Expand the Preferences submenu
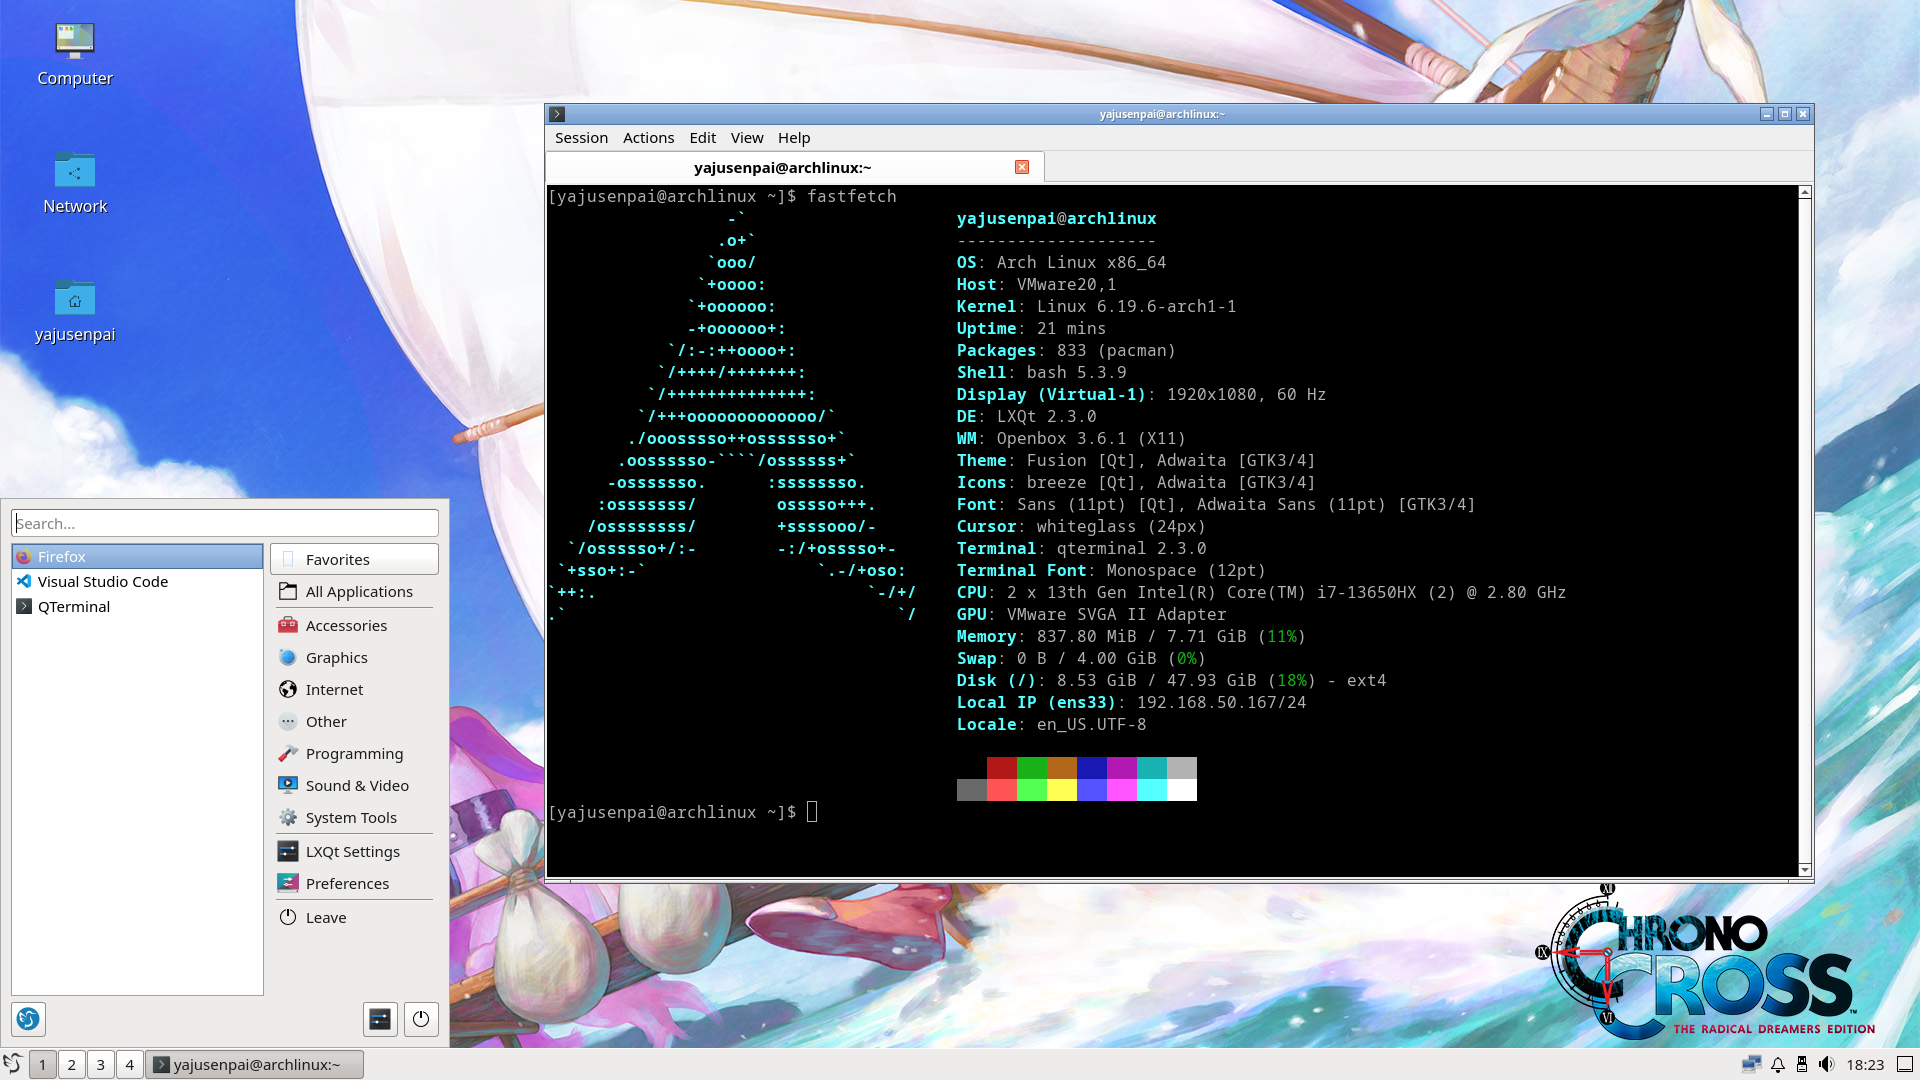The width and height of the screenshot is (1920, 1080). 347,884
